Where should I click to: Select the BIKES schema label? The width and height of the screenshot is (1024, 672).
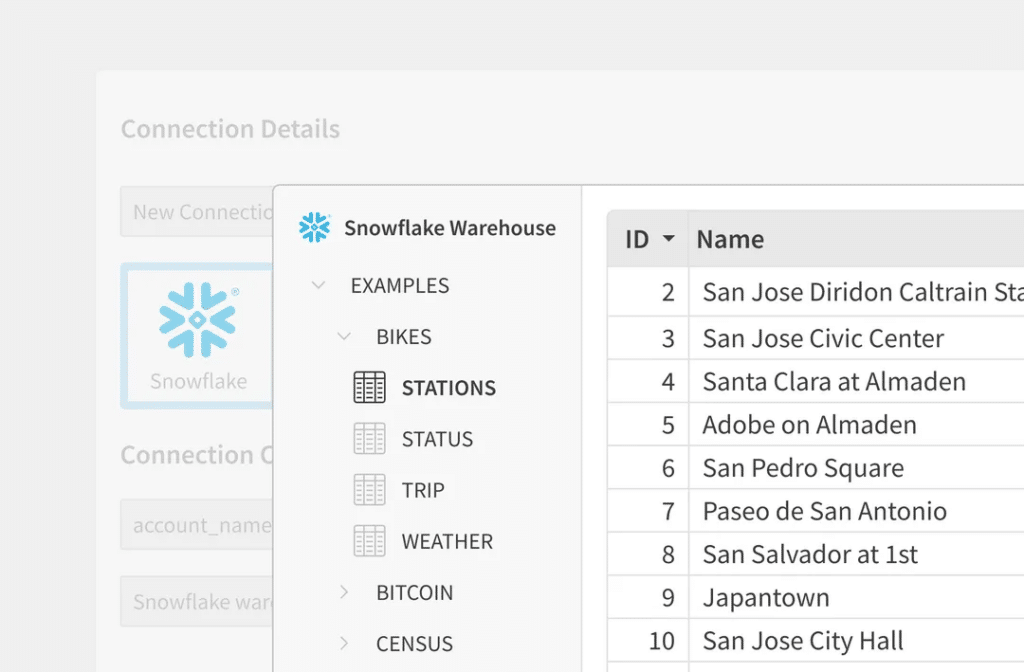tap(404, 336)
